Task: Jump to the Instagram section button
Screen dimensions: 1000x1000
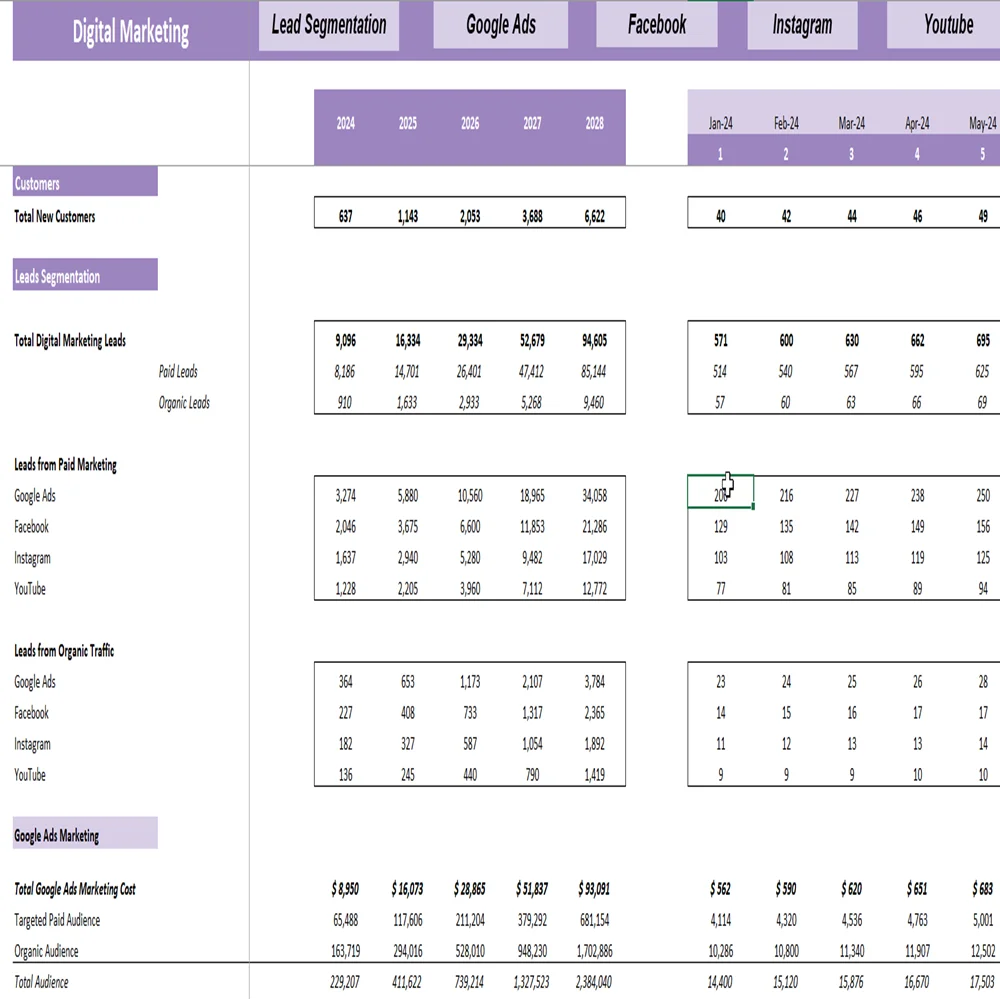Action: 801,26
